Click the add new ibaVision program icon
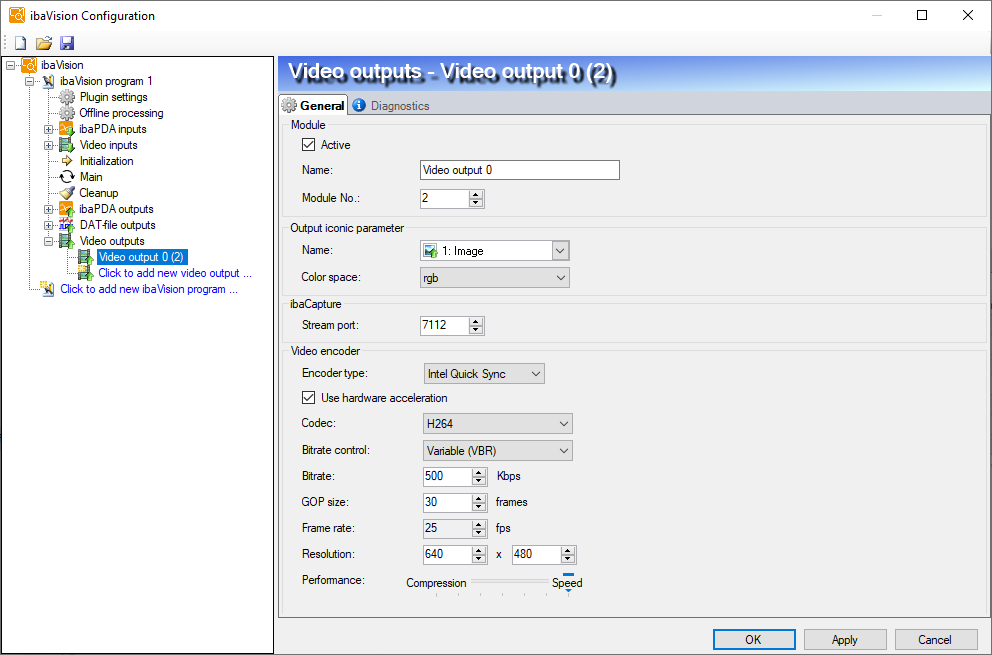The image size is (992, 655). tap(48, 289)
